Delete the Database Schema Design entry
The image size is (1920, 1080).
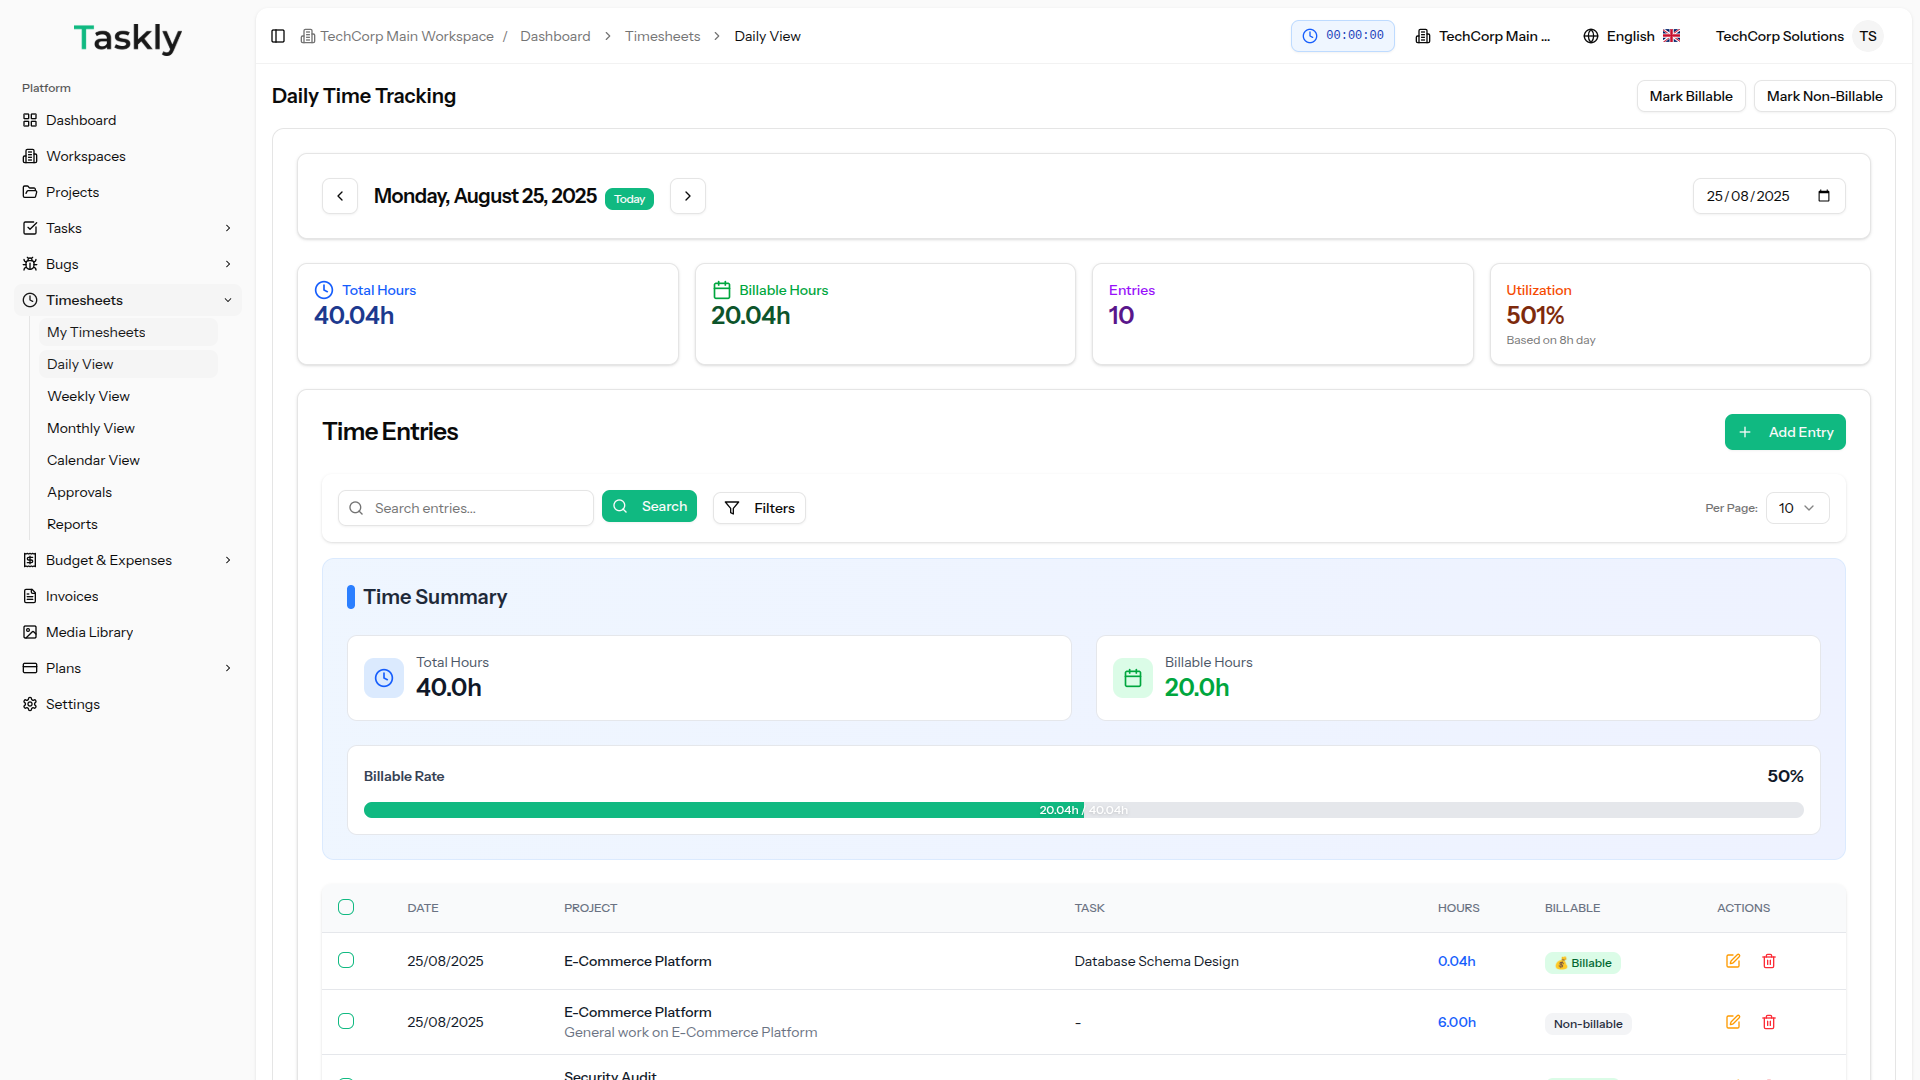[1769, 961]
